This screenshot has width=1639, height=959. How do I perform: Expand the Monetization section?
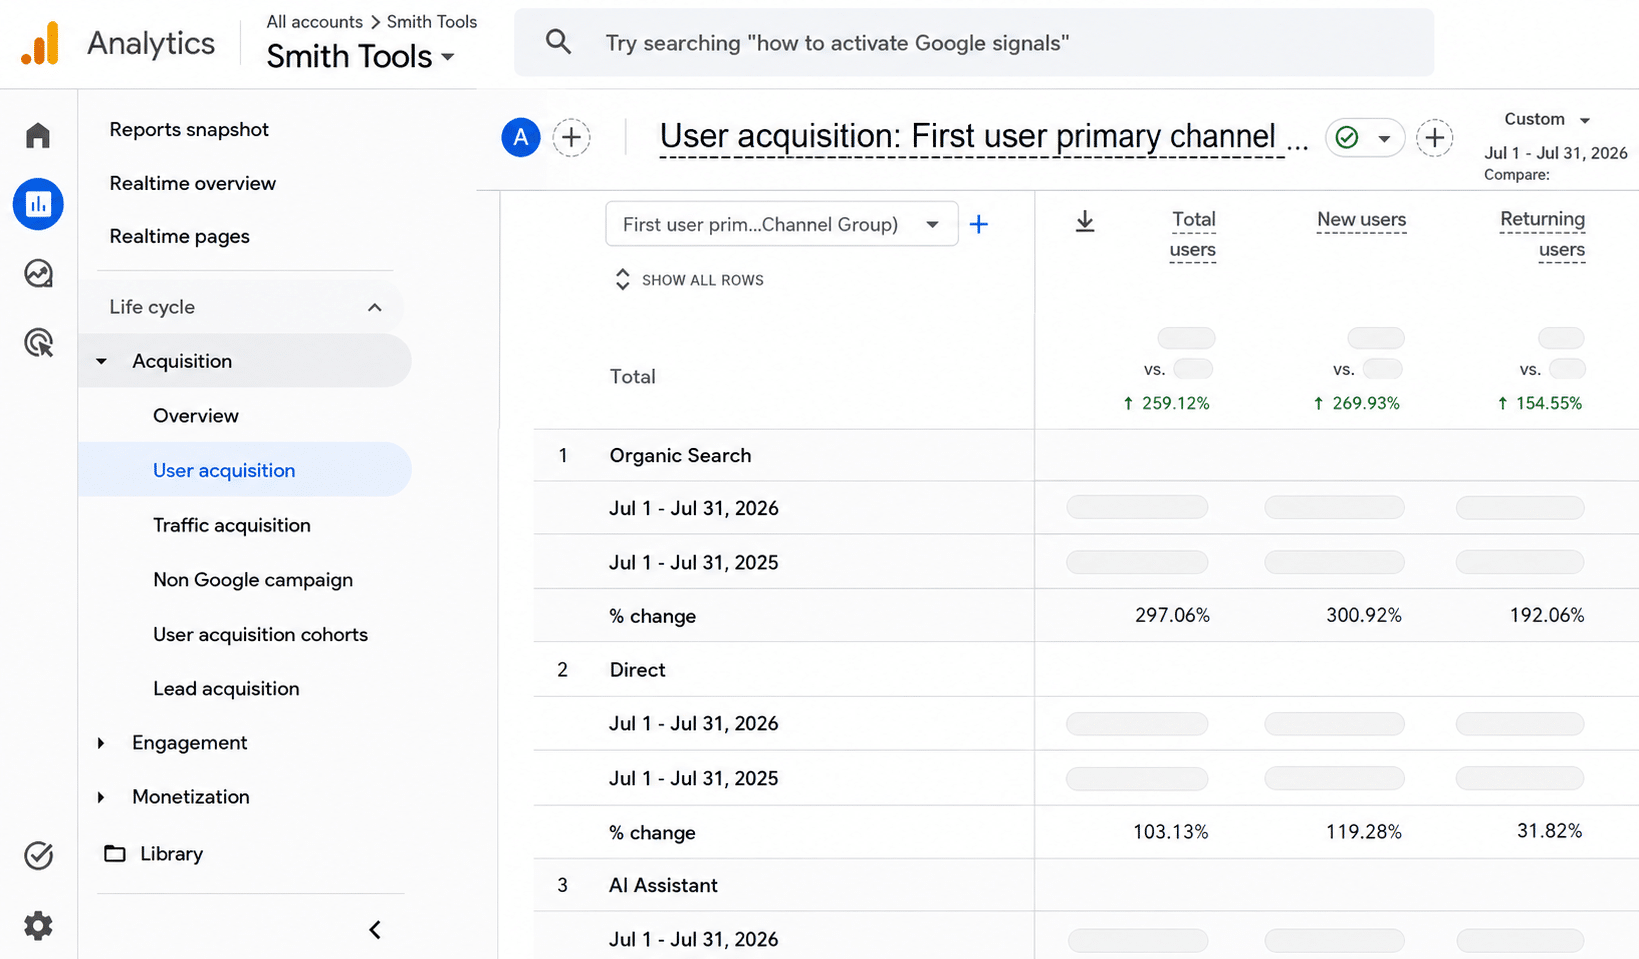coord(101,797)
